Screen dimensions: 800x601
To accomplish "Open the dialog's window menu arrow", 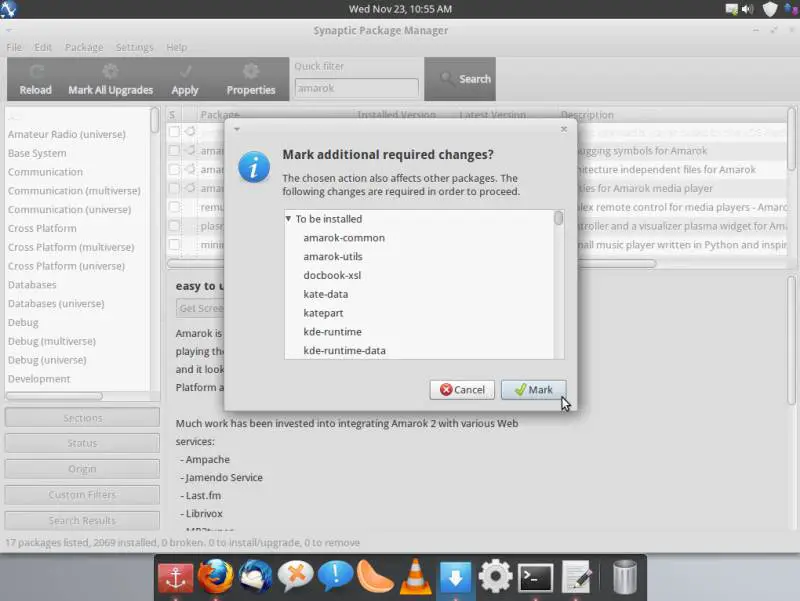I will 237,129.
